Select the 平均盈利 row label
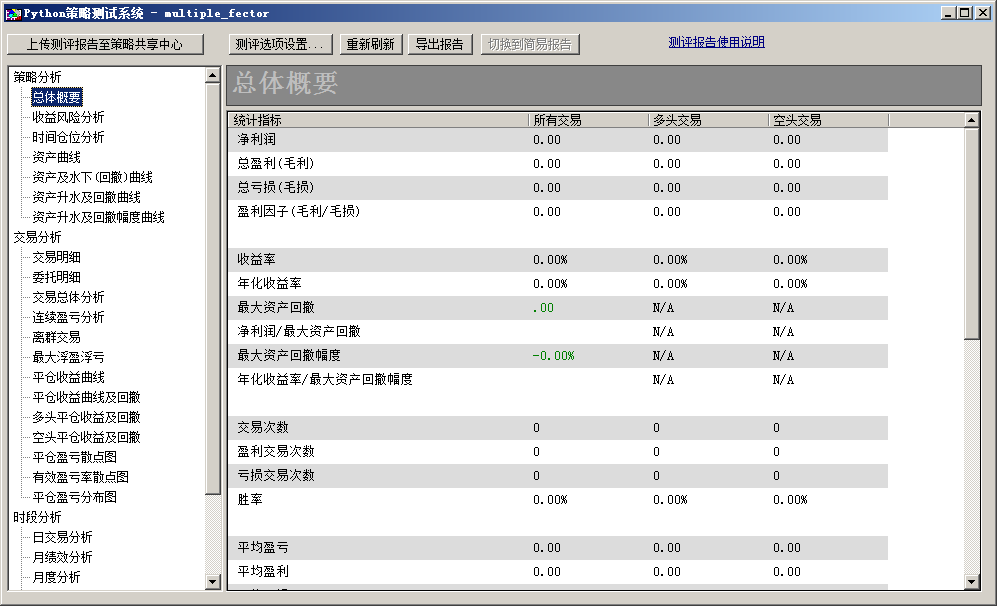 click(263, 572)
